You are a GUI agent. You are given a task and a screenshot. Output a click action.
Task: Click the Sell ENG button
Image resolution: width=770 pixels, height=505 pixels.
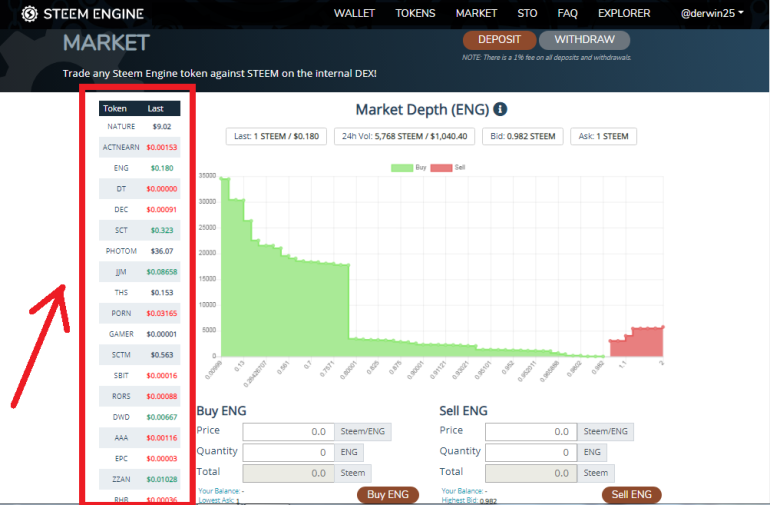632,495
